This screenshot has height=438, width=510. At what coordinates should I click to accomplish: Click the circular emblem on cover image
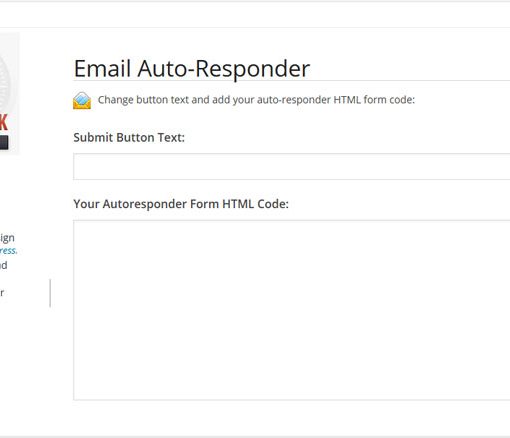[5, 83]
